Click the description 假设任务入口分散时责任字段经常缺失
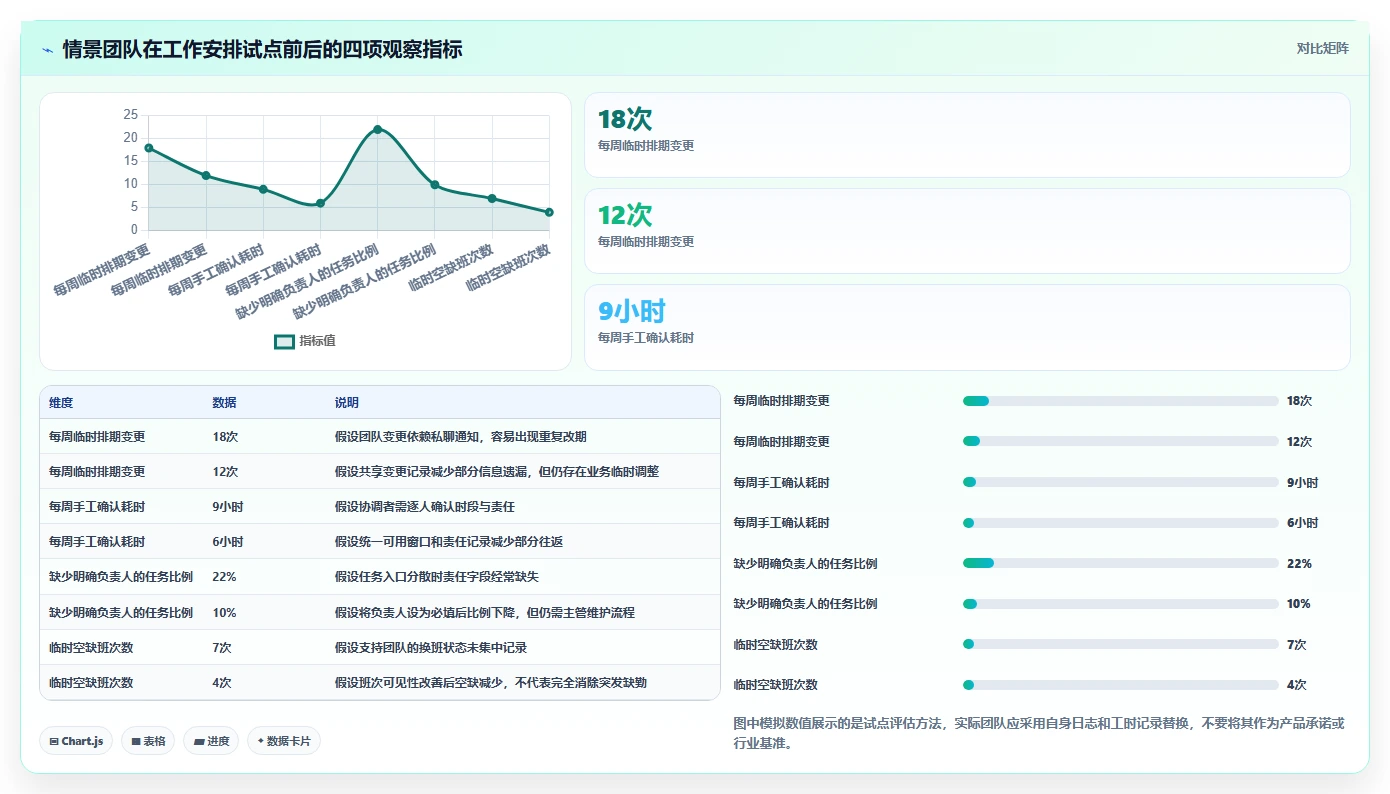This screenshot has height=794, width=1390. coord(437,577)
